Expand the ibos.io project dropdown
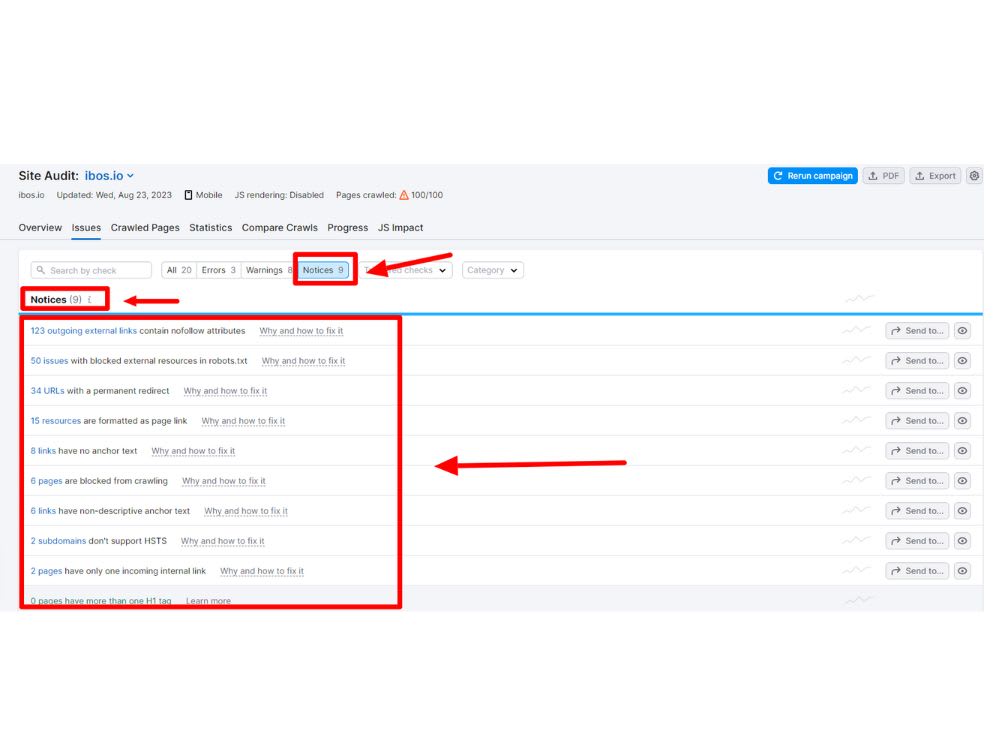This screenshot has width=1000, height=750. (x=109, y=176)
